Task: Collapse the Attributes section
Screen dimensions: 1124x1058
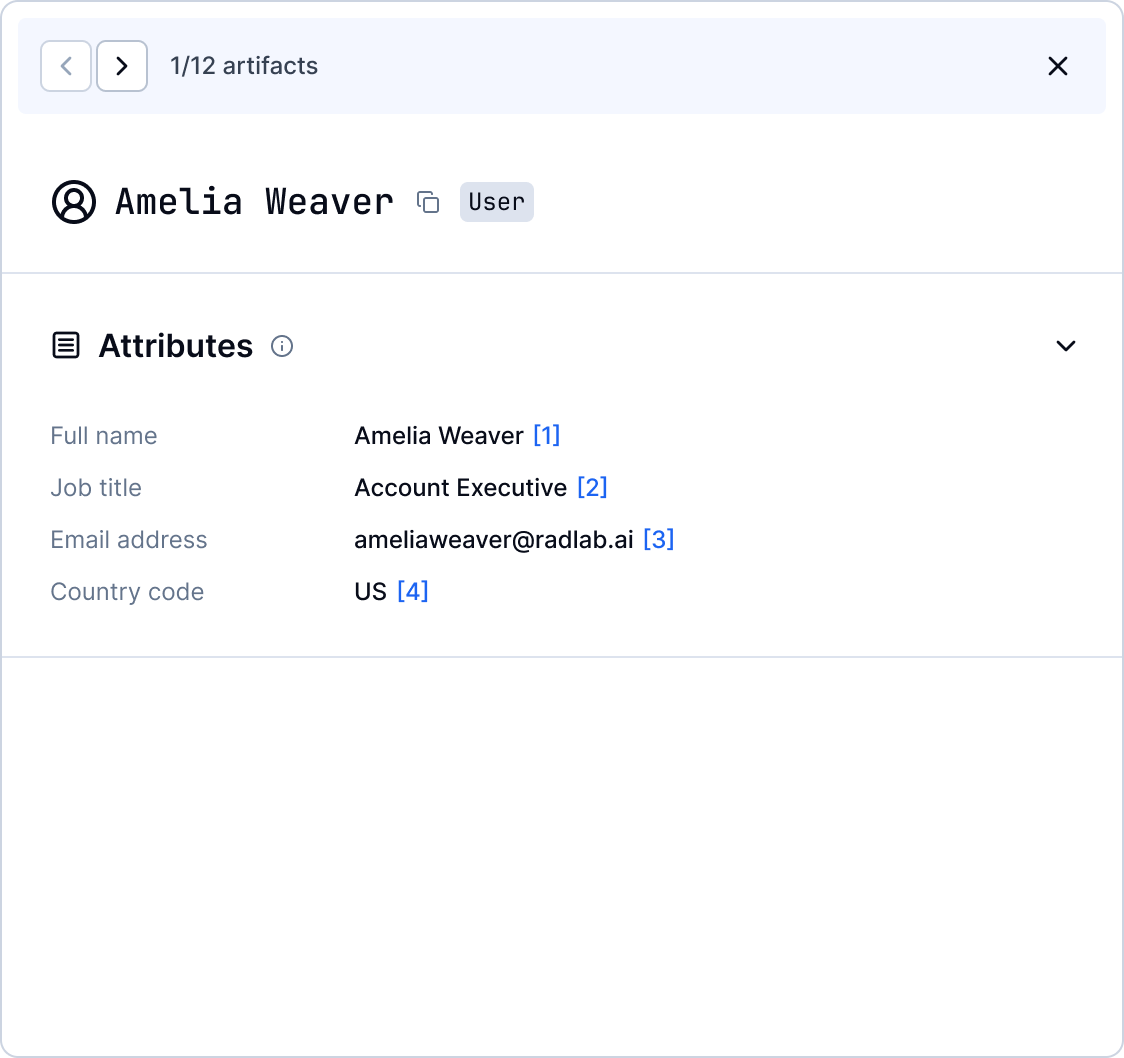Action: 1065,346
